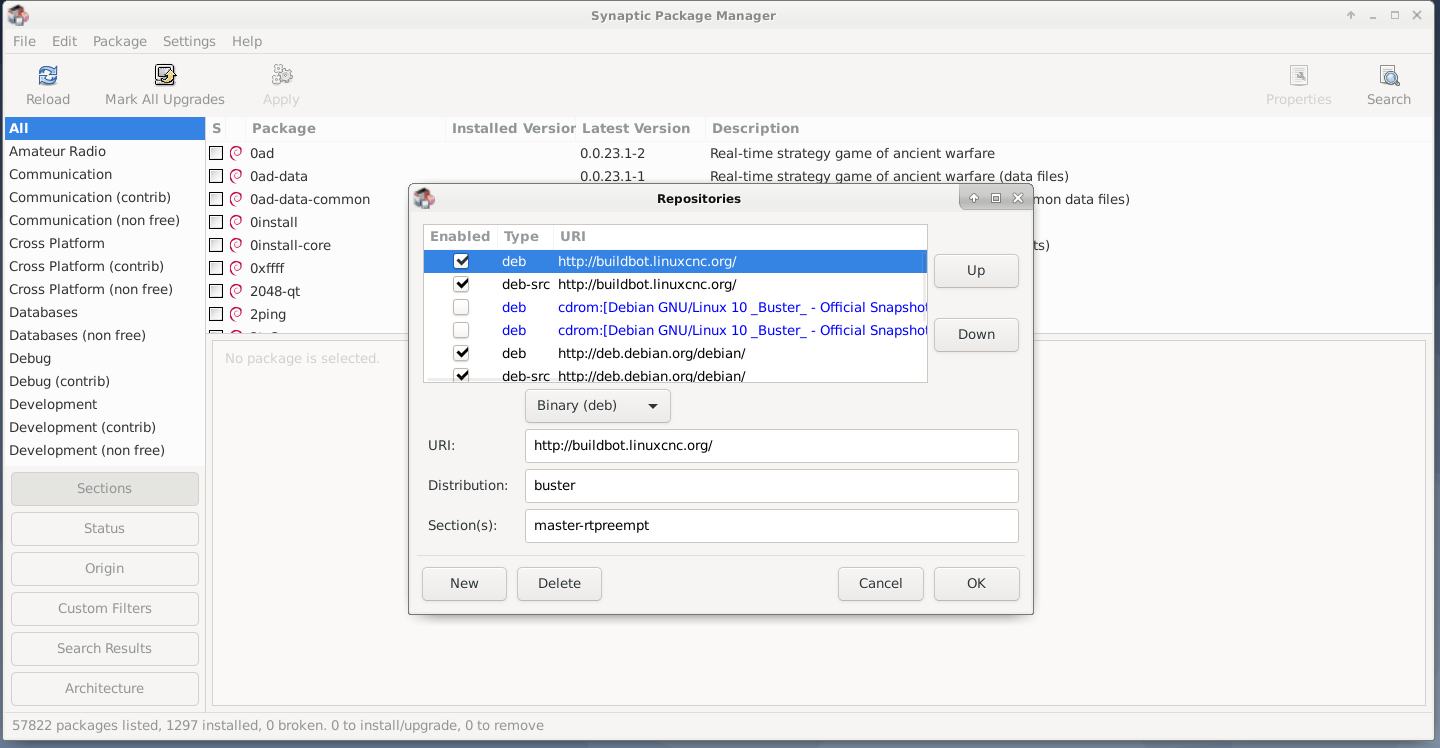Select Amateur Radio section

(x=104, y=151)
